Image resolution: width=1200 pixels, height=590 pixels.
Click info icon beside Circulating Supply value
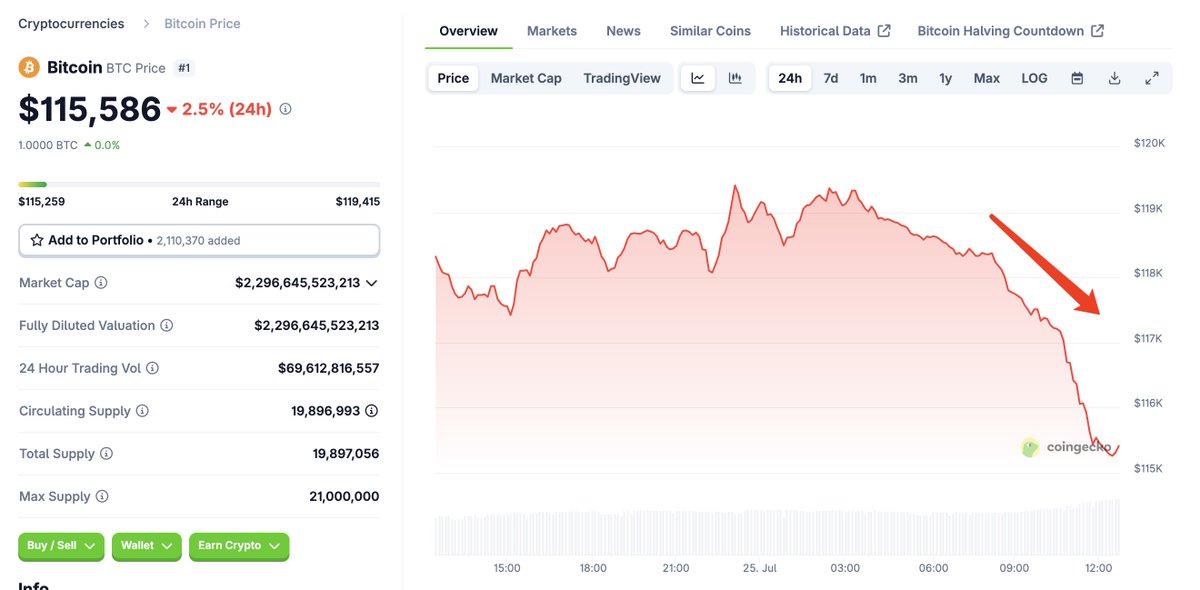372,411
